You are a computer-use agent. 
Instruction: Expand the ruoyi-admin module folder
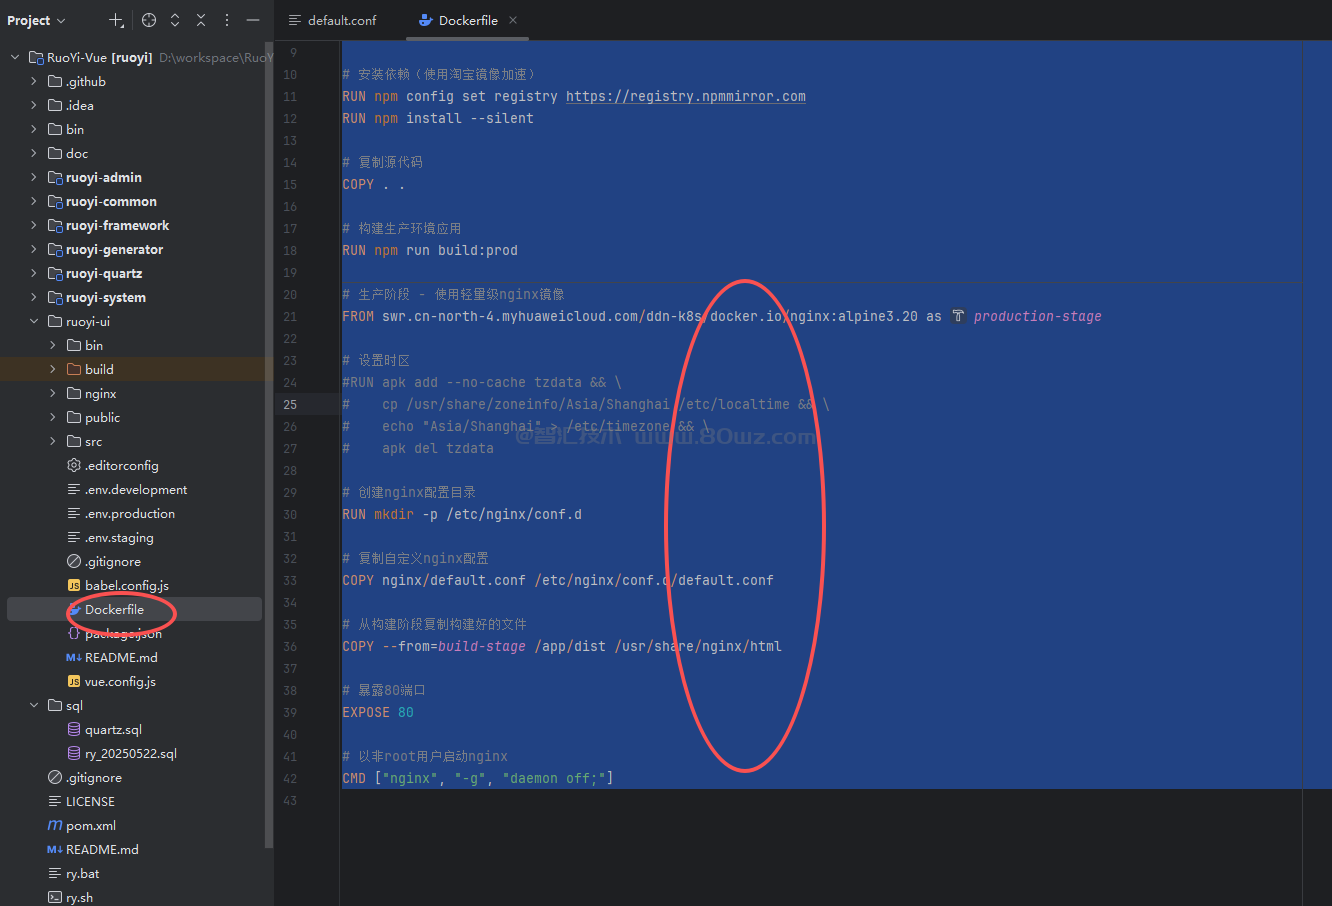[34, 177]
